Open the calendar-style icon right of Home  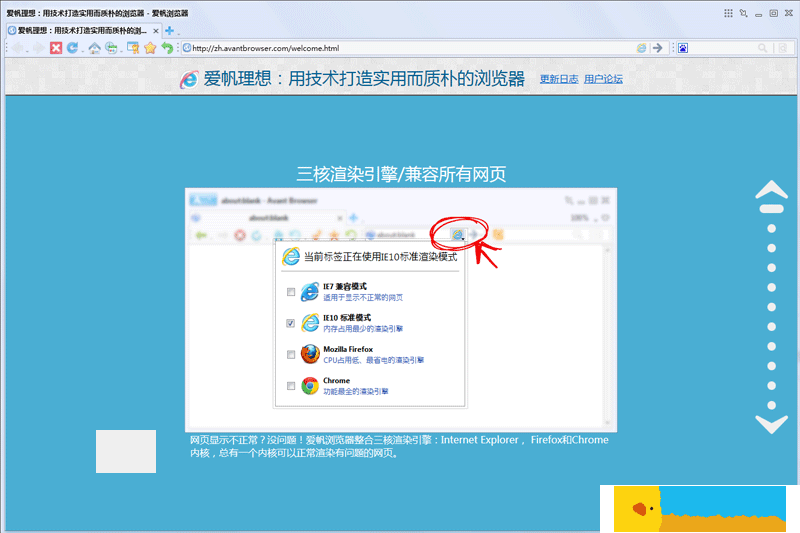tap(111, 48)
